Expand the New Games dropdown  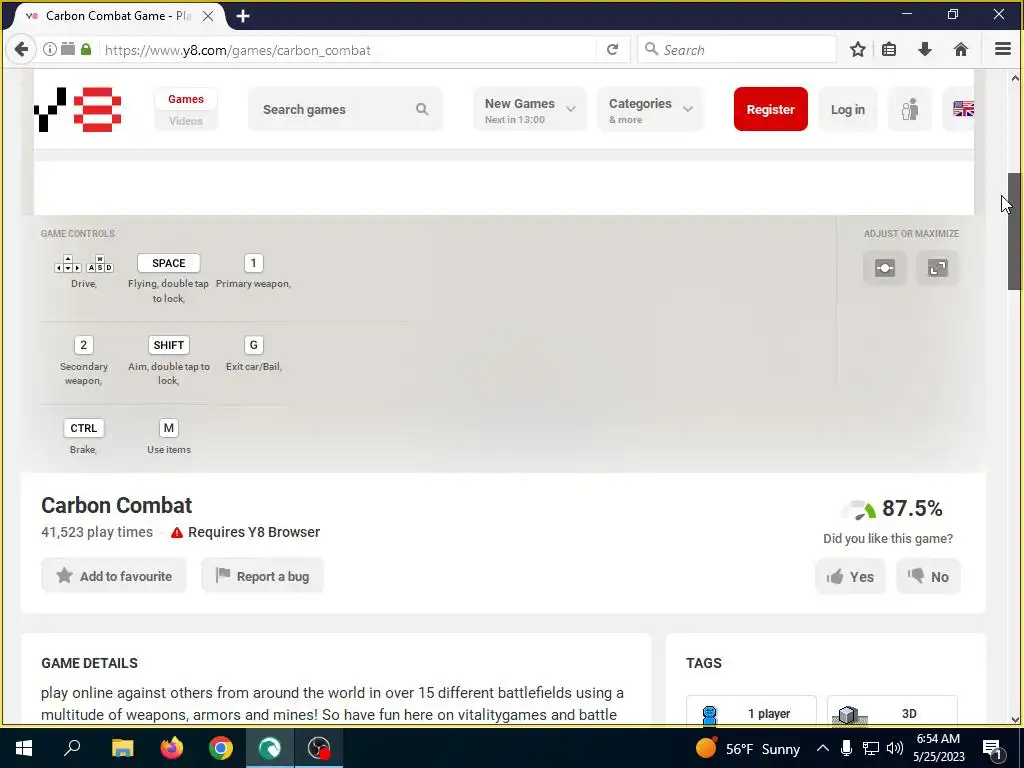(530, 110)
